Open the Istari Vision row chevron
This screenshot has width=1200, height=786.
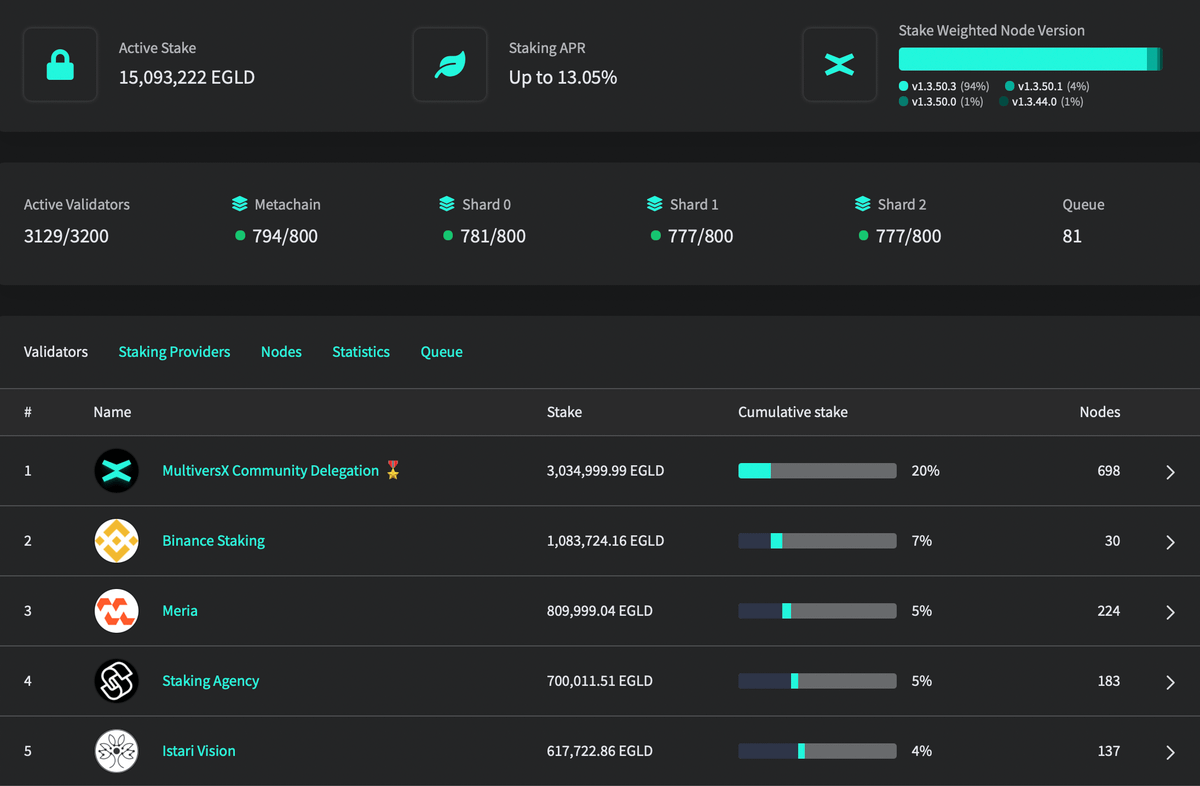tap(1170, 752)
